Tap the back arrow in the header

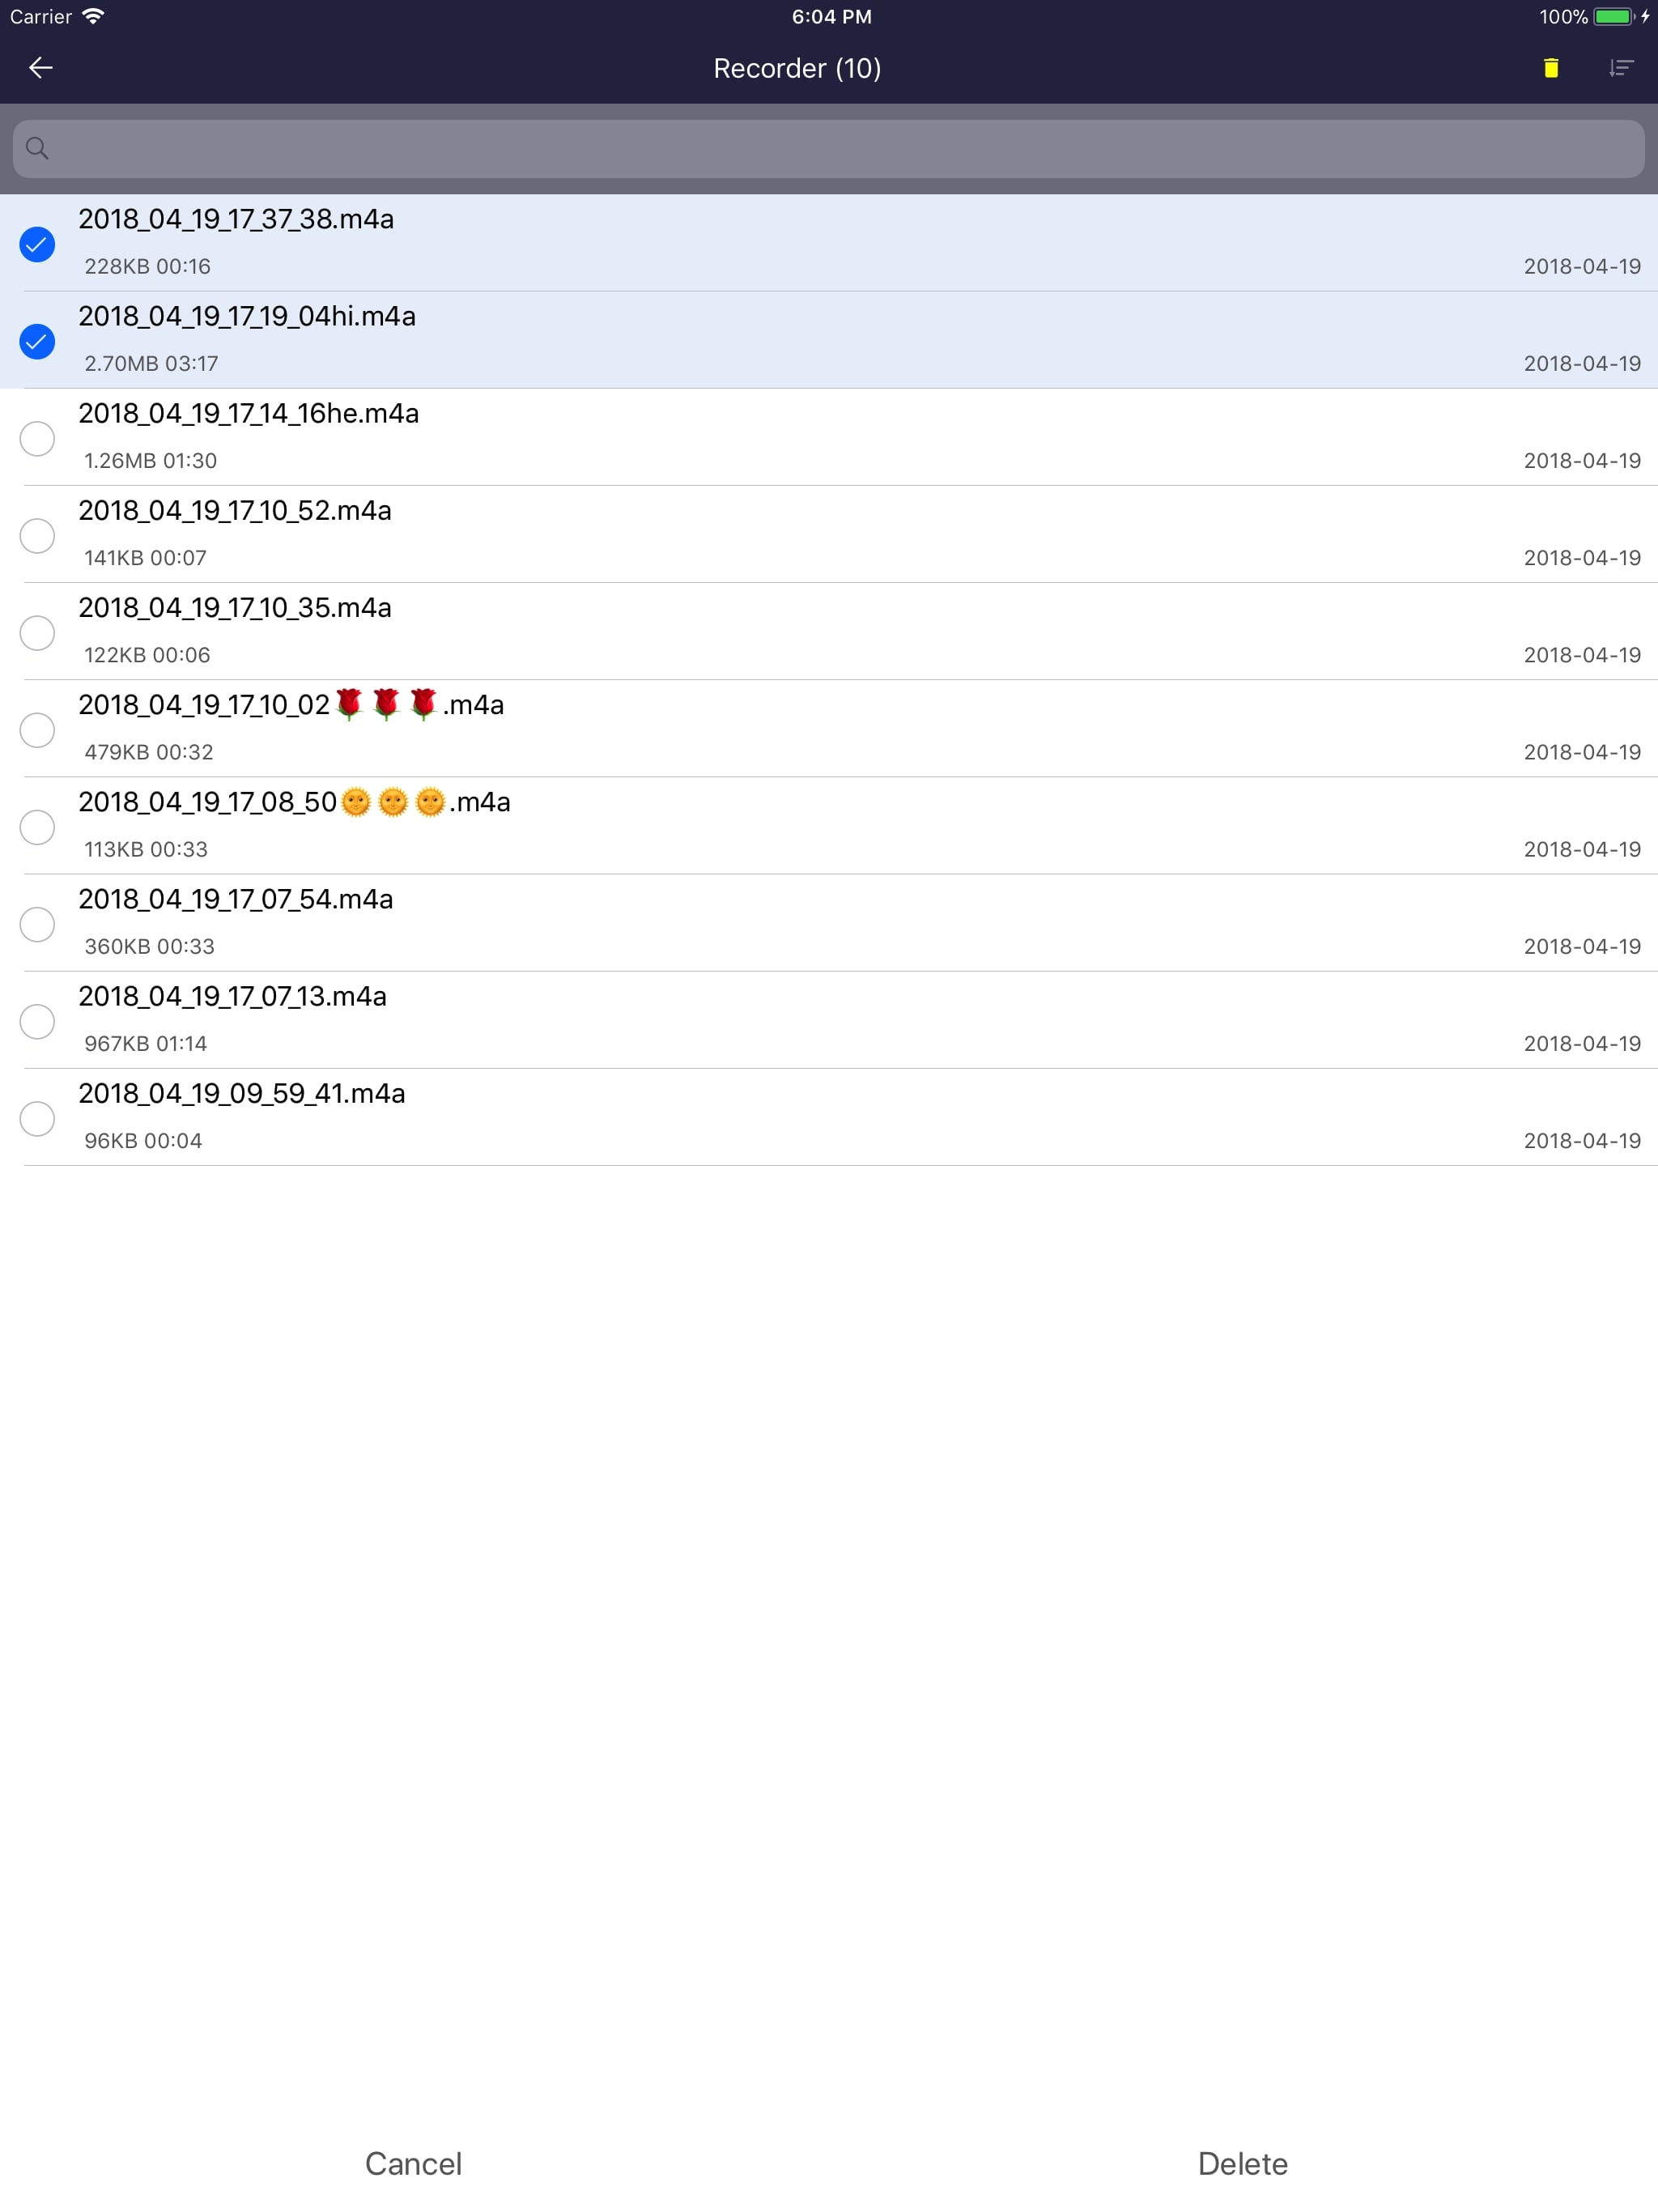tap(41, 68)
